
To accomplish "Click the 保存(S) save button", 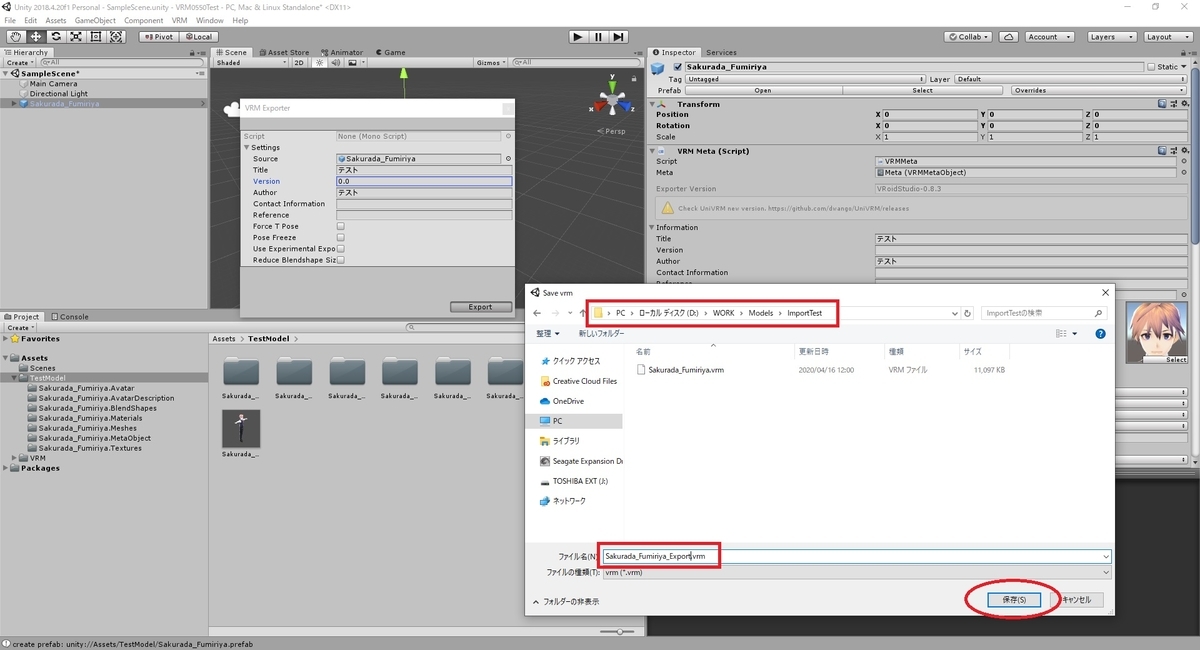I will [1014, 600].
